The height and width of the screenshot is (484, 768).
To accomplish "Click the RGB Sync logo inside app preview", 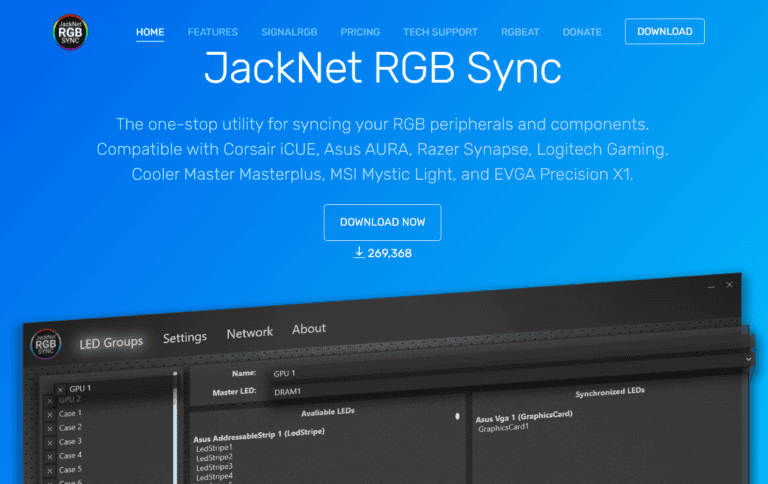I will pyautogui.click(x=46, y=344).
